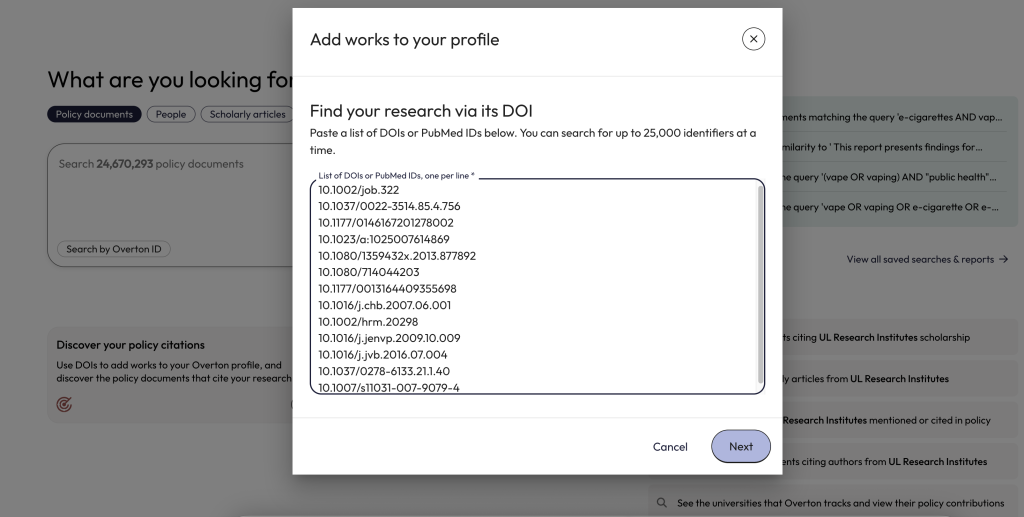Open View all saved searches & reports

click(926, 259)
